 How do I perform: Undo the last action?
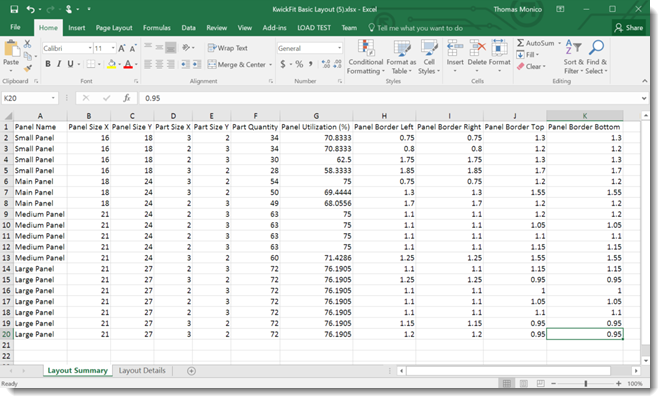click(x=30, y=9)
